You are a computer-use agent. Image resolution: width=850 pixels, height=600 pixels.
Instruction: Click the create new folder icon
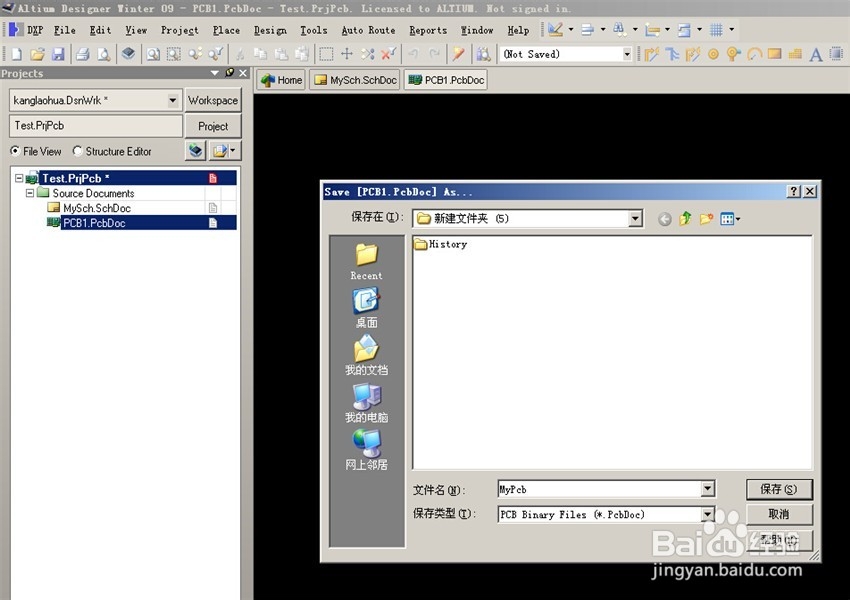coord(706,219)
